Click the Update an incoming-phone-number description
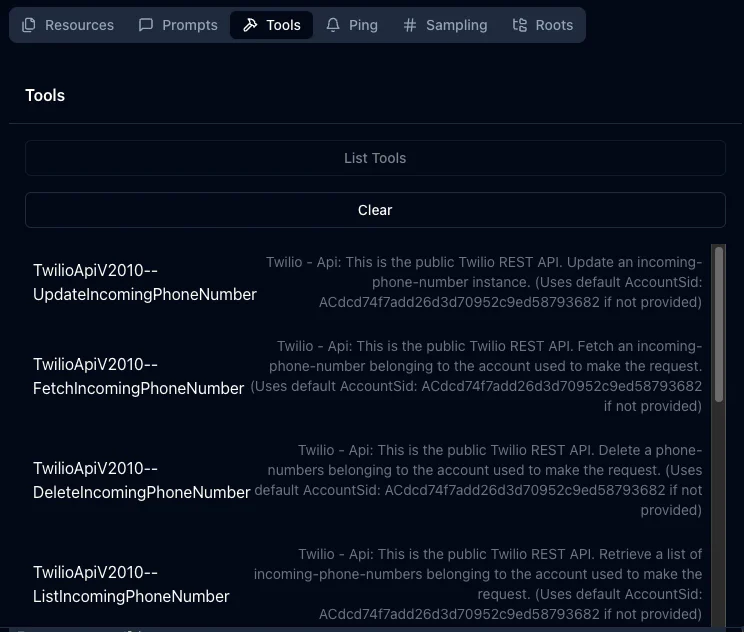The height and width of the screenshot is (632, 744). tap(484, 282)
